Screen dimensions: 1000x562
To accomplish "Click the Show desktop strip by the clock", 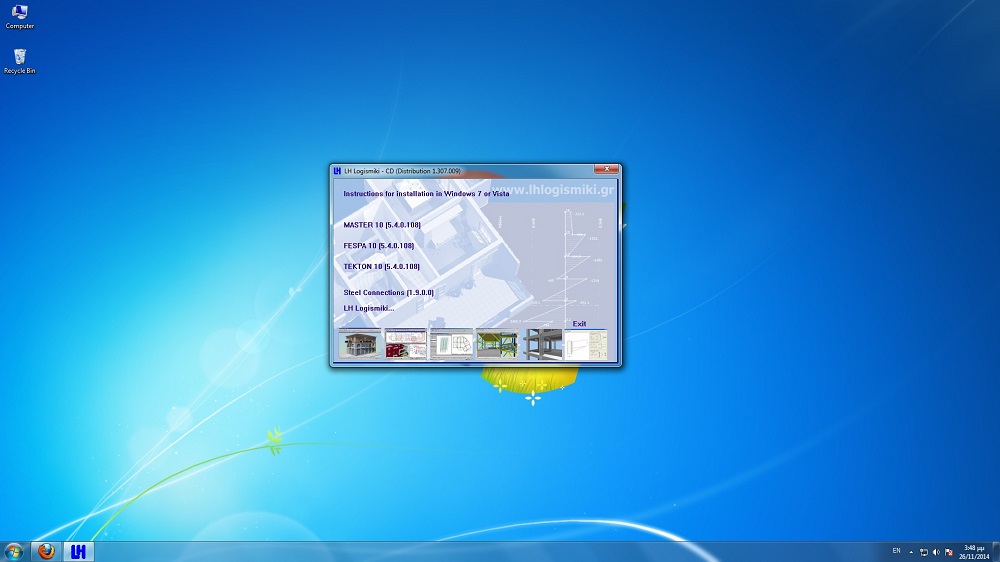I will tap(996, 552).
